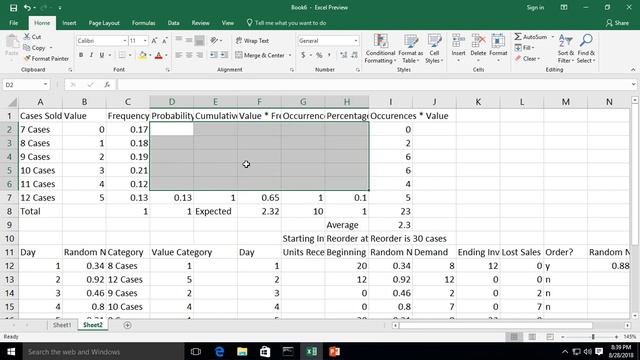Image resolution: width=640 pixels, height=360 pixels.
Task: Click the Save icon in title bar
Action: click(x=13, y=8)
